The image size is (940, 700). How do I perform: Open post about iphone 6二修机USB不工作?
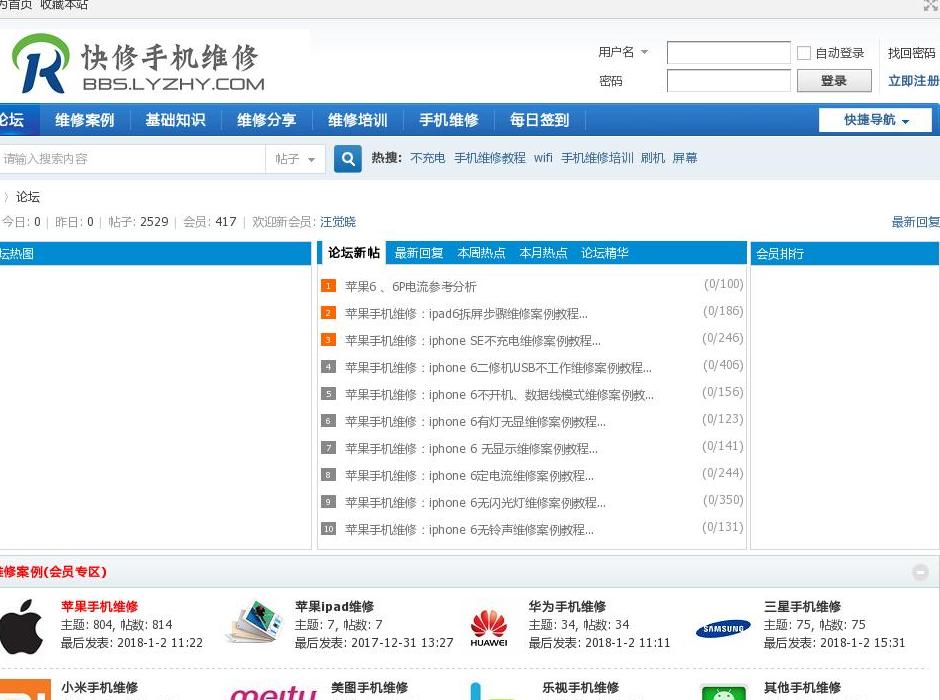tap(498, 367)
